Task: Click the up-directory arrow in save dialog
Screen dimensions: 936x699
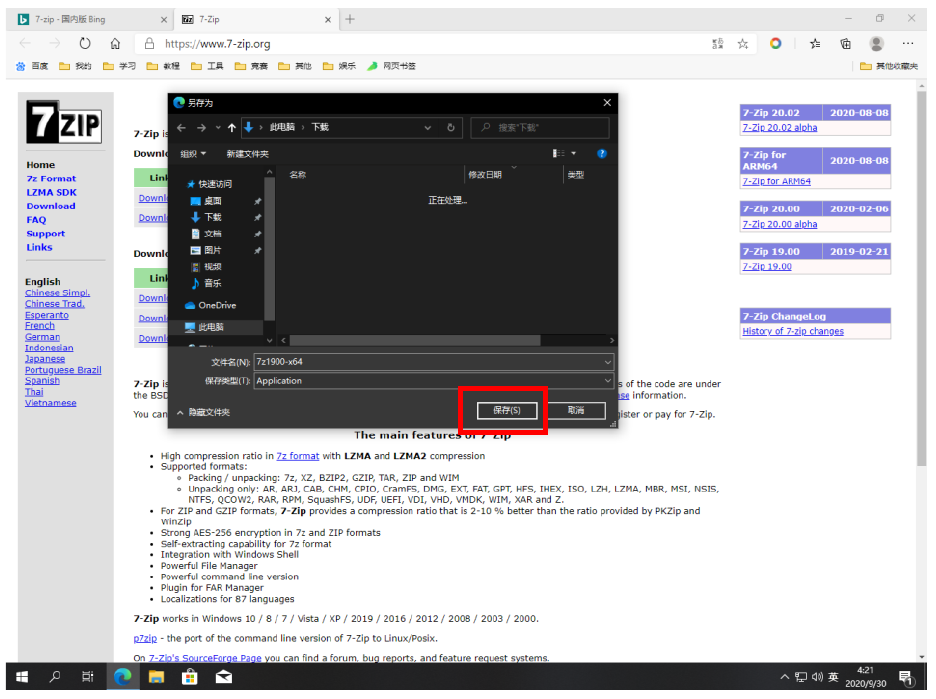Action: click(232, 128)
